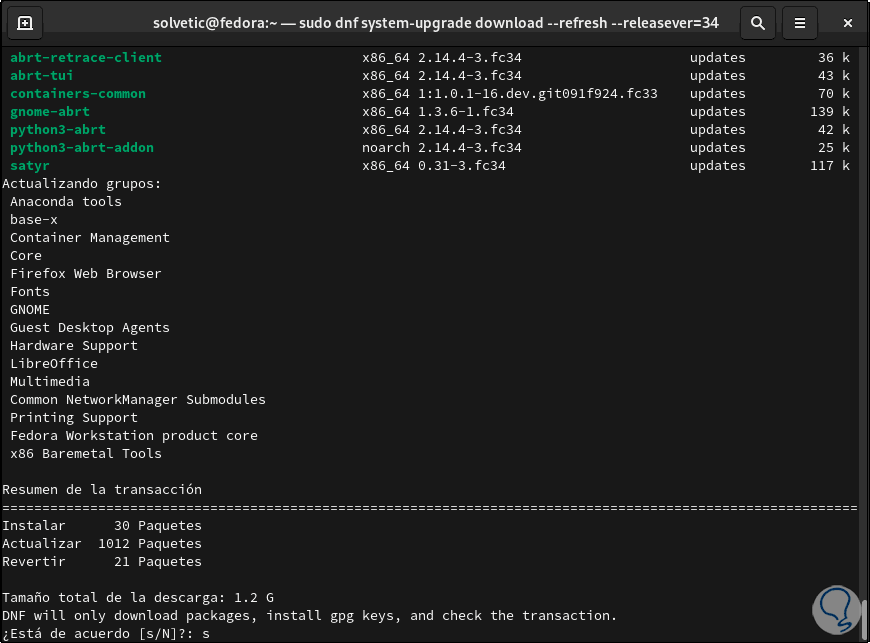This screenshot has width=870, height=643.
Task: Click the x86 Baremetal Tools line
Action: click(x=86, y=454)
